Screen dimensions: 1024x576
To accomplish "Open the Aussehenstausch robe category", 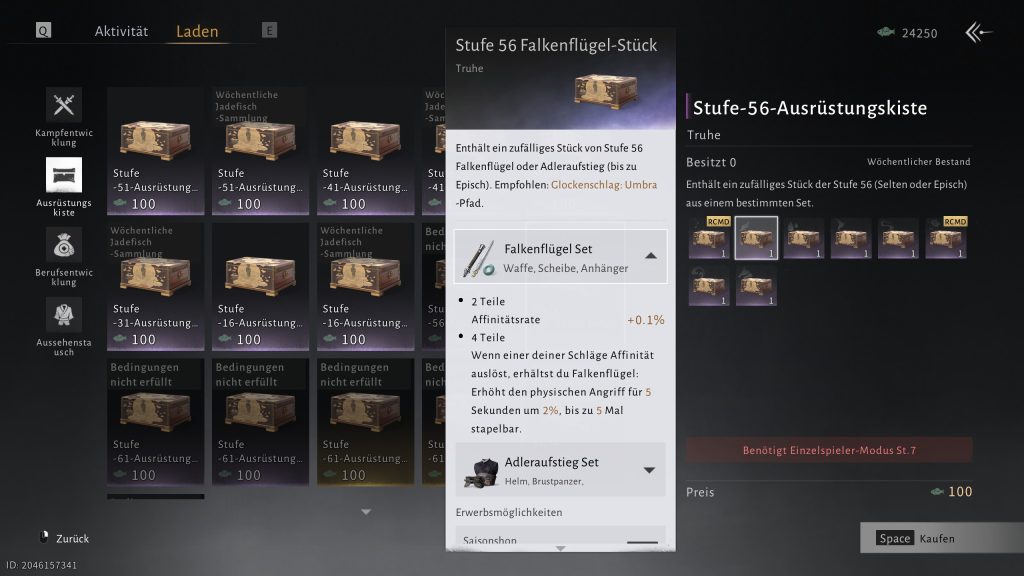I will click(63, 315).
